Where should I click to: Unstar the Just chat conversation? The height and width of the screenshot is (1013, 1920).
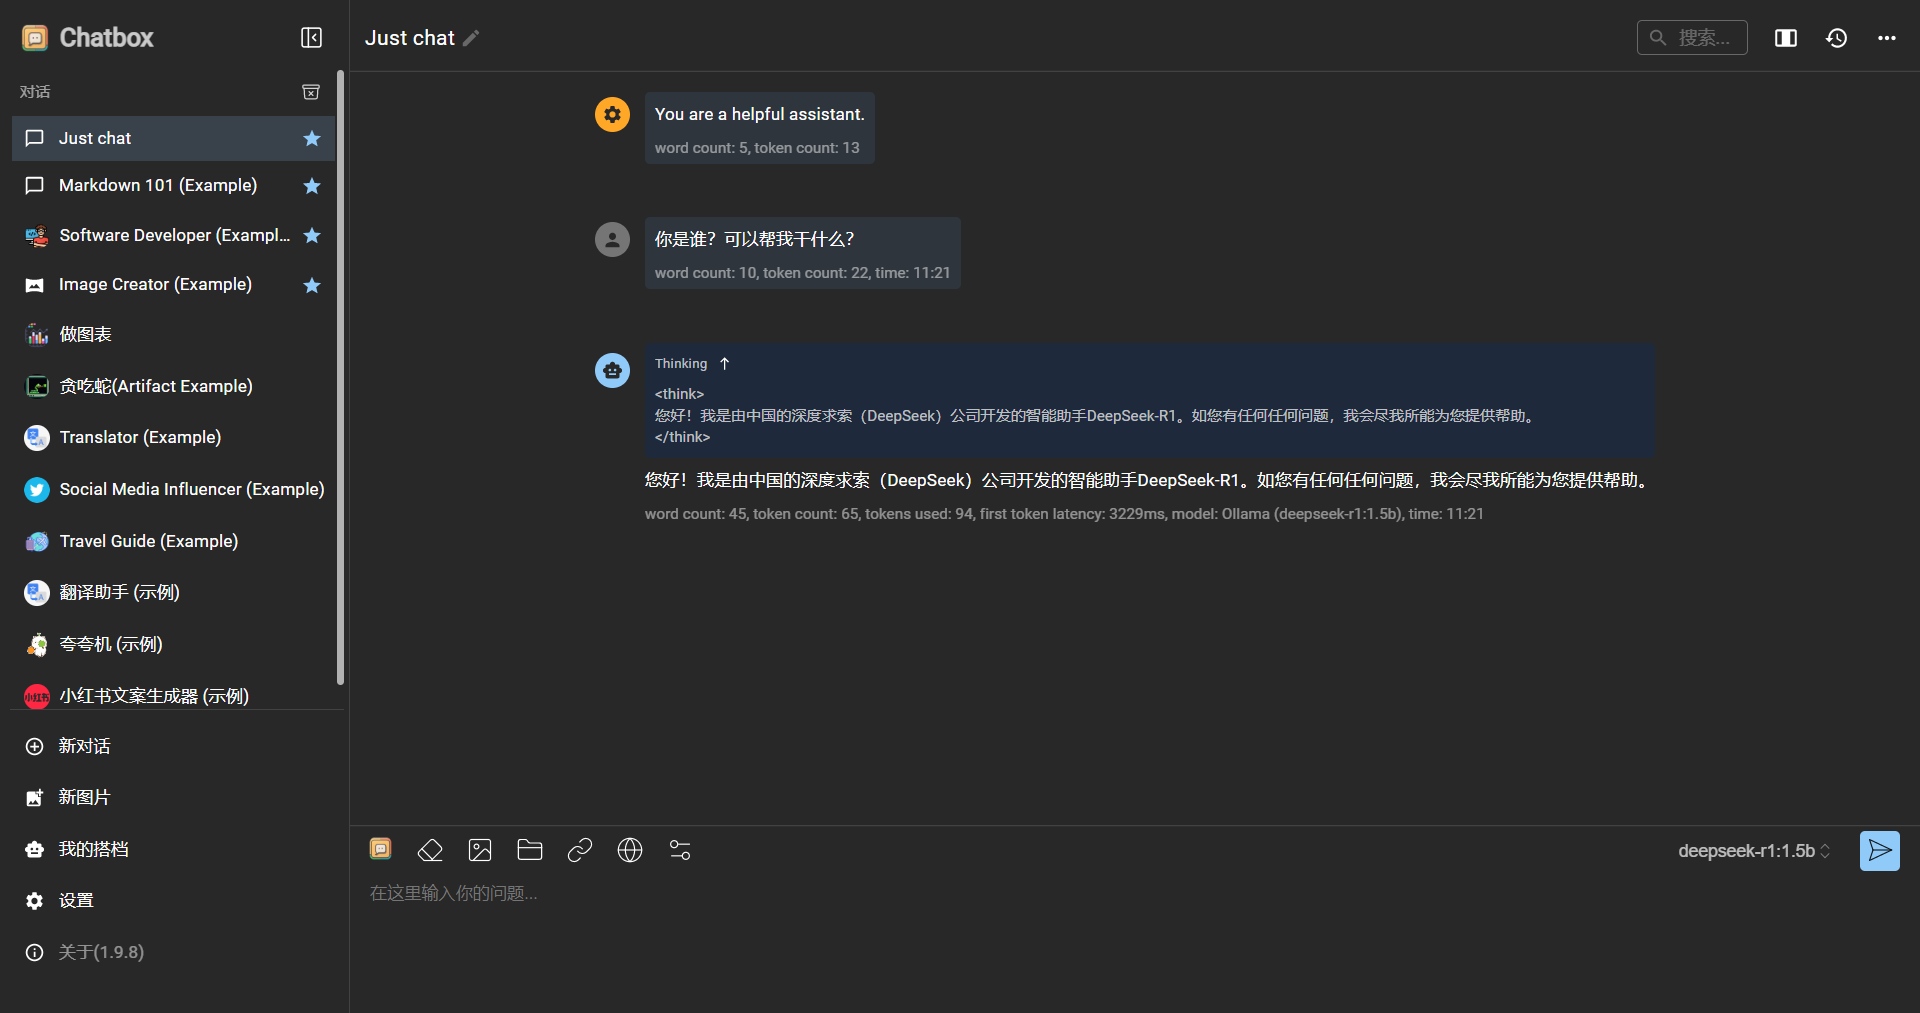[x=312, y=139]
